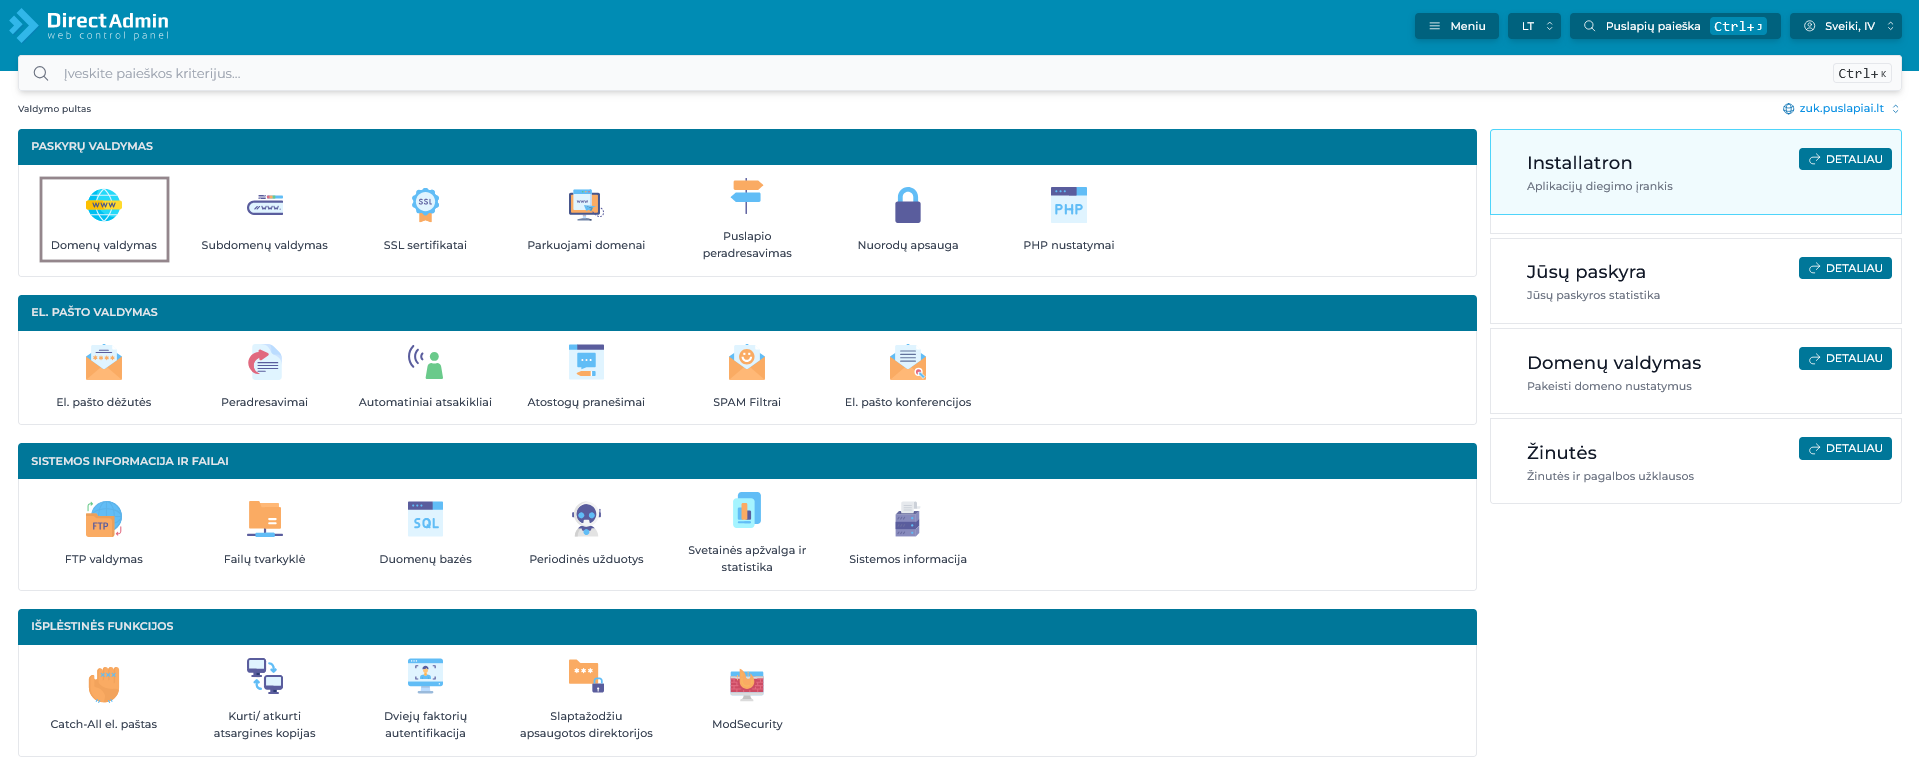Viewport: 1920px width, 764px height.
Task: Open Failų tvarkyklė folder icon
Action: pos(265,520)
